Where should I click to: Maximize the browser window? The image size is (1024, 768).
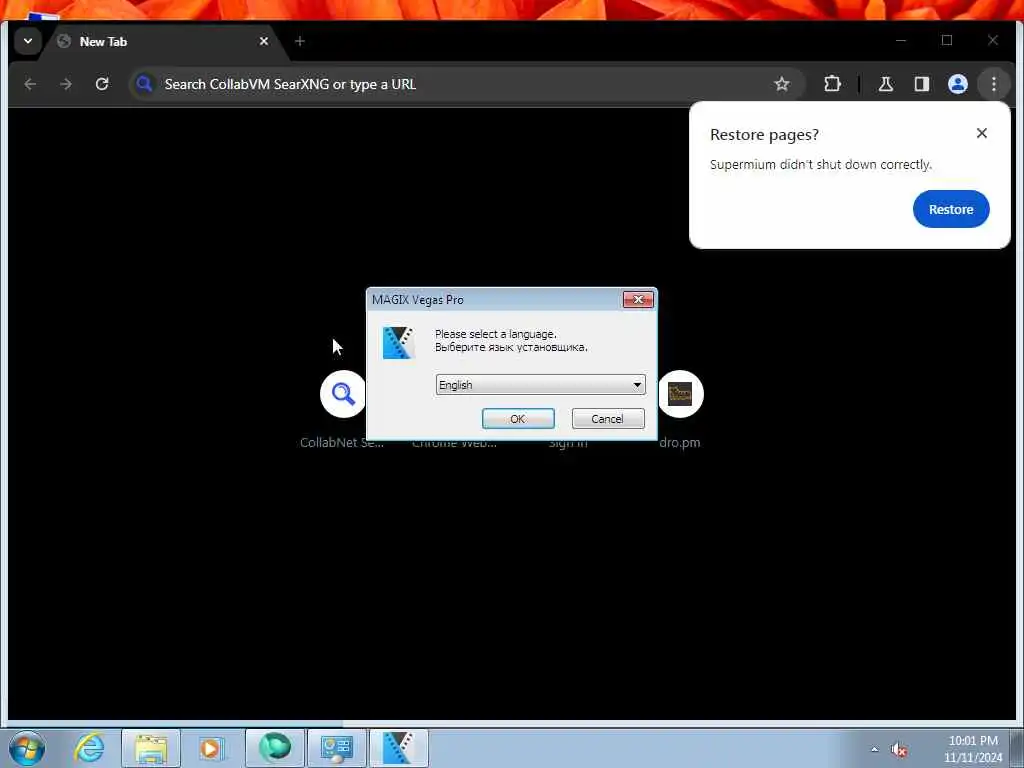(x=947, y=40)
